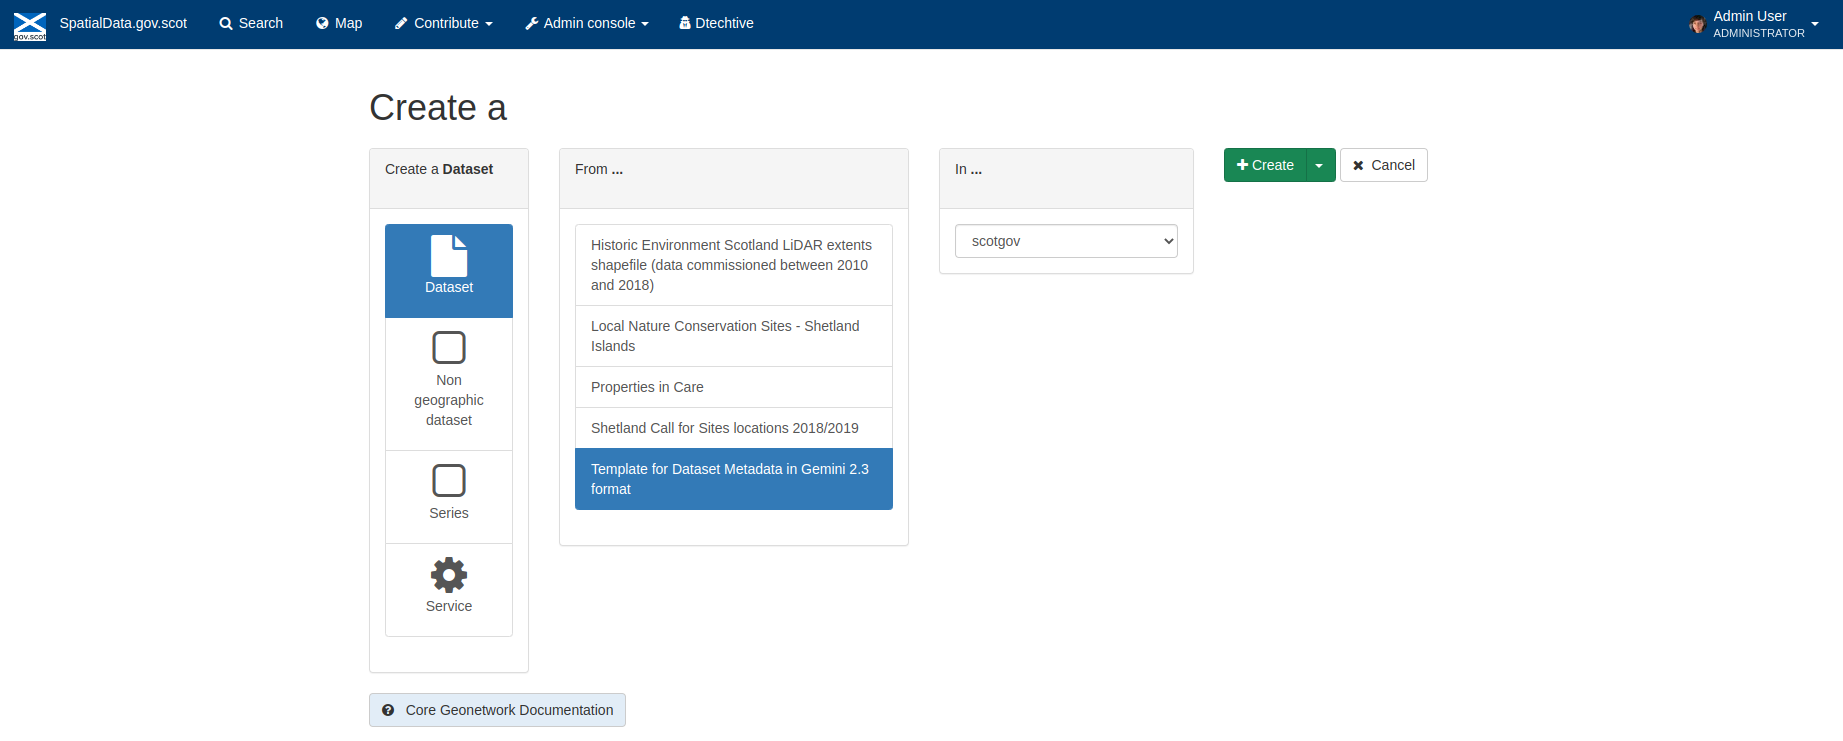This screenshot has height=741, width=1843.
Task: Open Core Geonetwork Documentation link
Action: point(497,710)
